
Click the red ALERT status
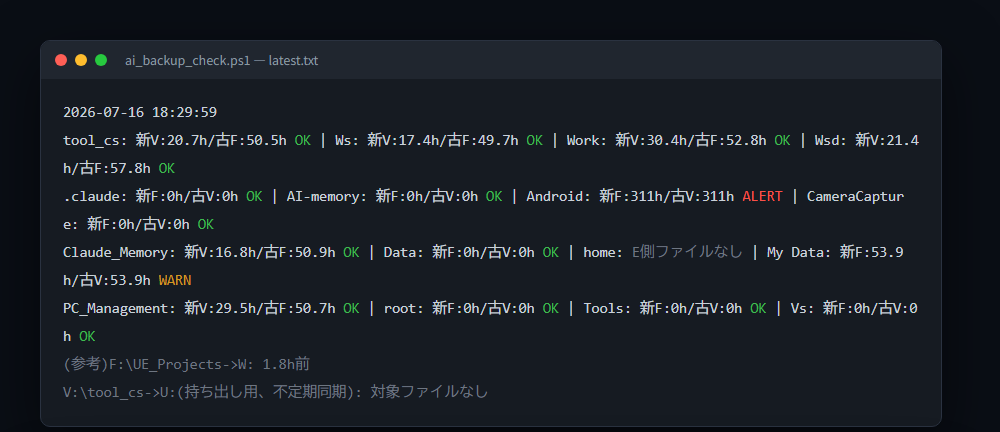pyautogui.click(x=762, y=197)
